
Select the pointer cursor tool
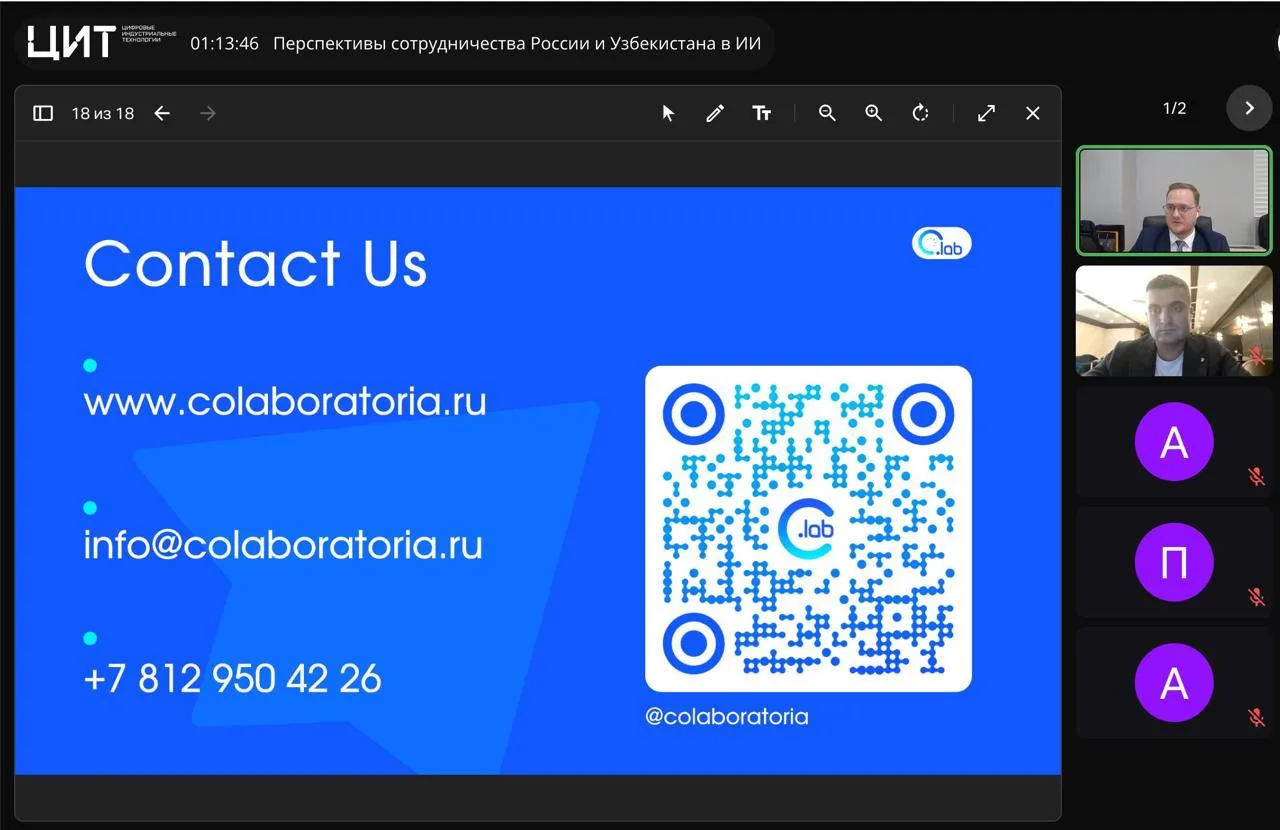pos(668,113)
